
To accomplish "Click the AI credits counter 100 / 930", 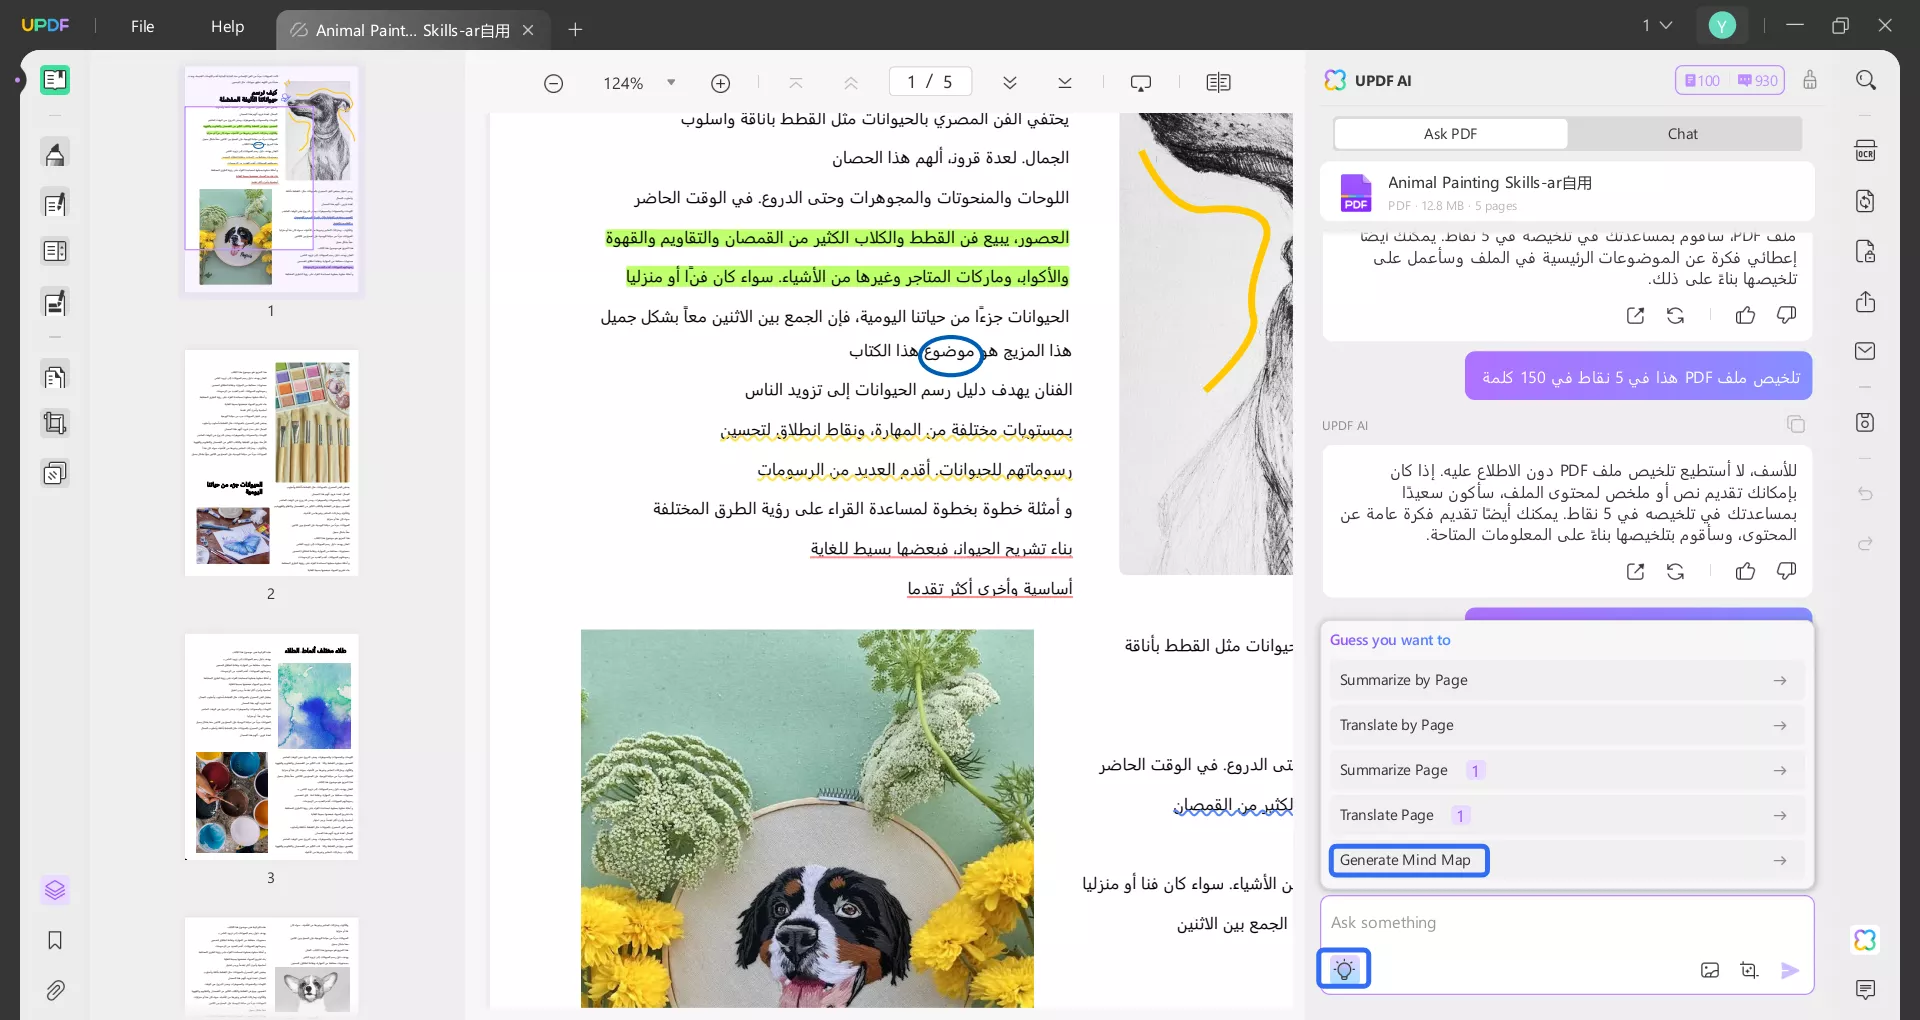I will pos(1731,80).
